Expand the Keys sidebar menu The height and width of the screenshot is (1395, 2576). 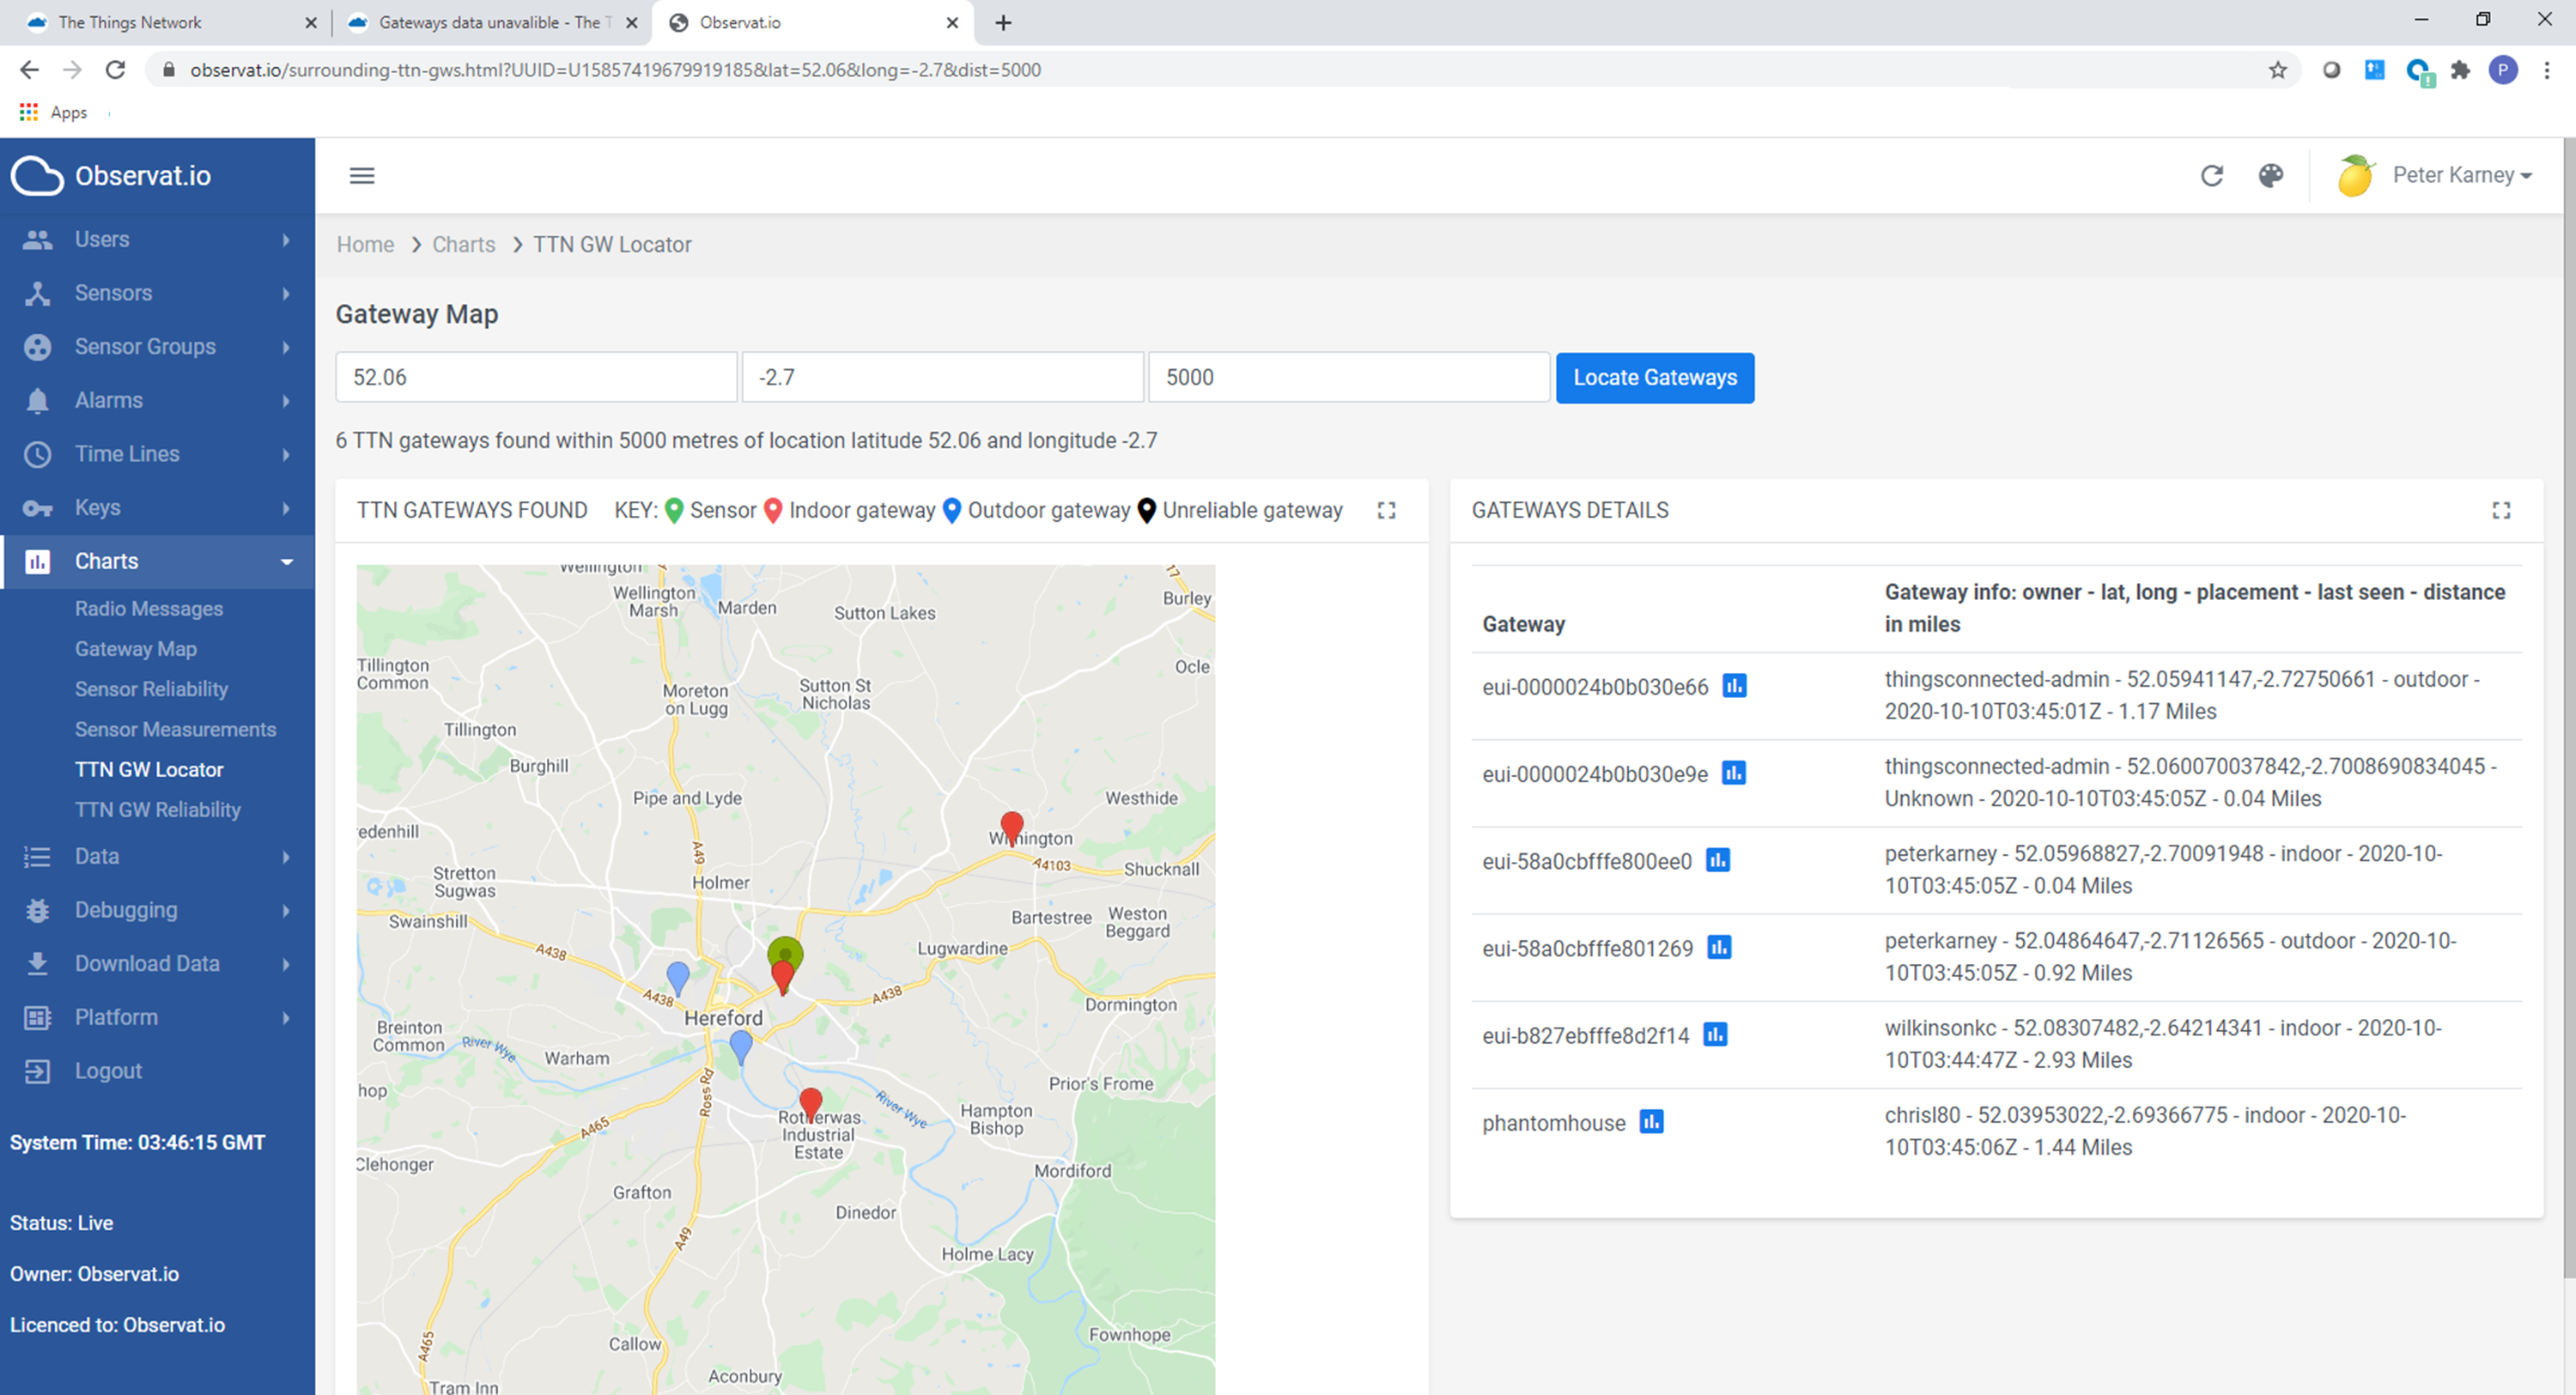[x=157, y=507]
